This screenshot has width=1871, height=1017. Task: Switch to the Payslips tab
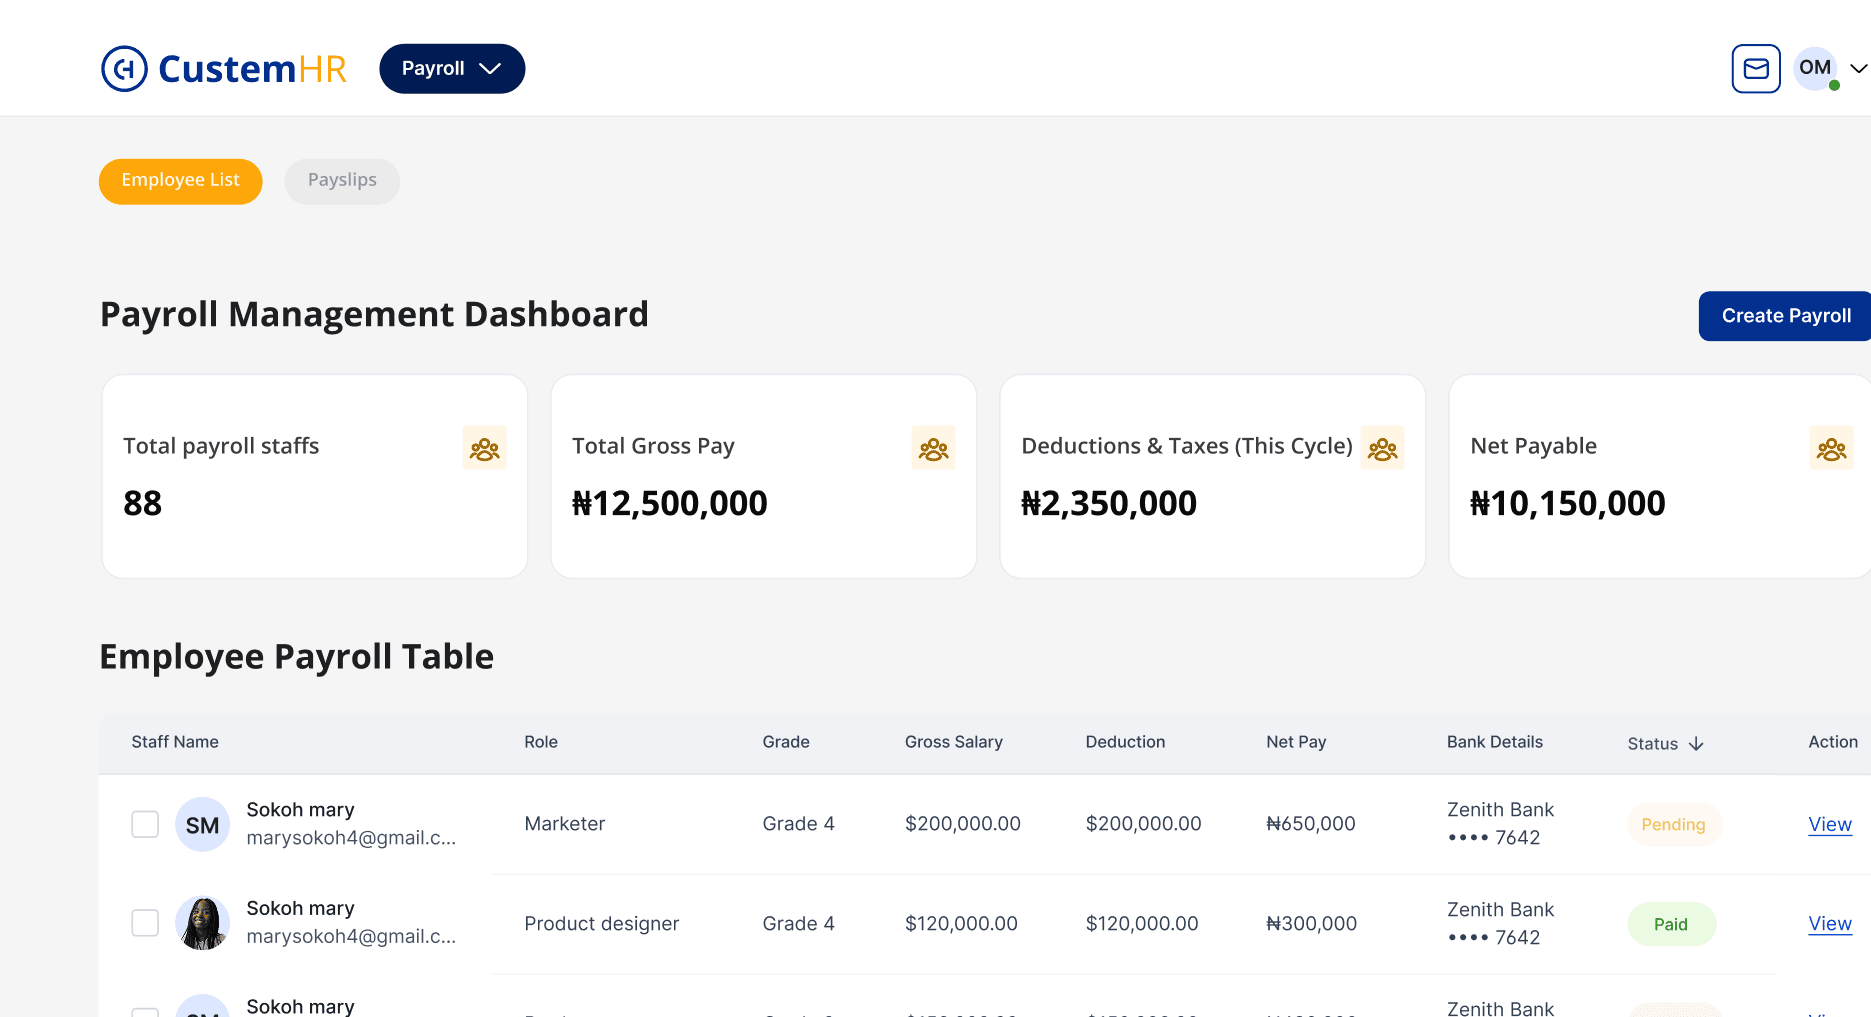coord(342,181)
